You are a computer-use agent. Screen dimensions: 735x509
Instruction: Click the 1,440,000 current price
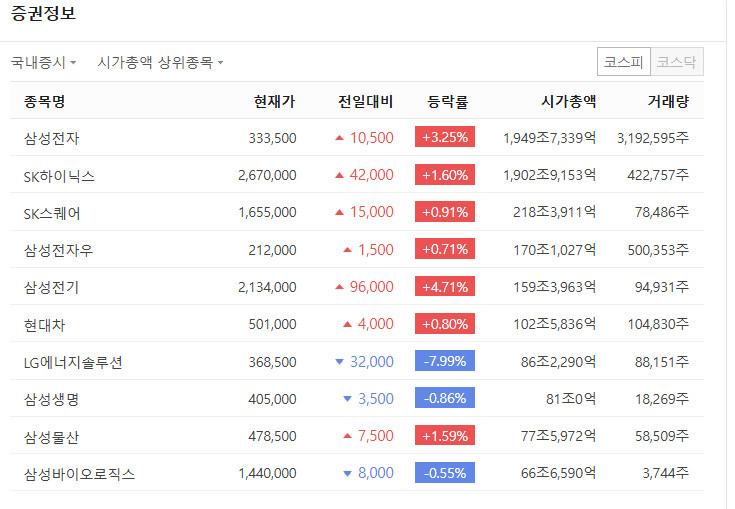(x=267, y=473)
